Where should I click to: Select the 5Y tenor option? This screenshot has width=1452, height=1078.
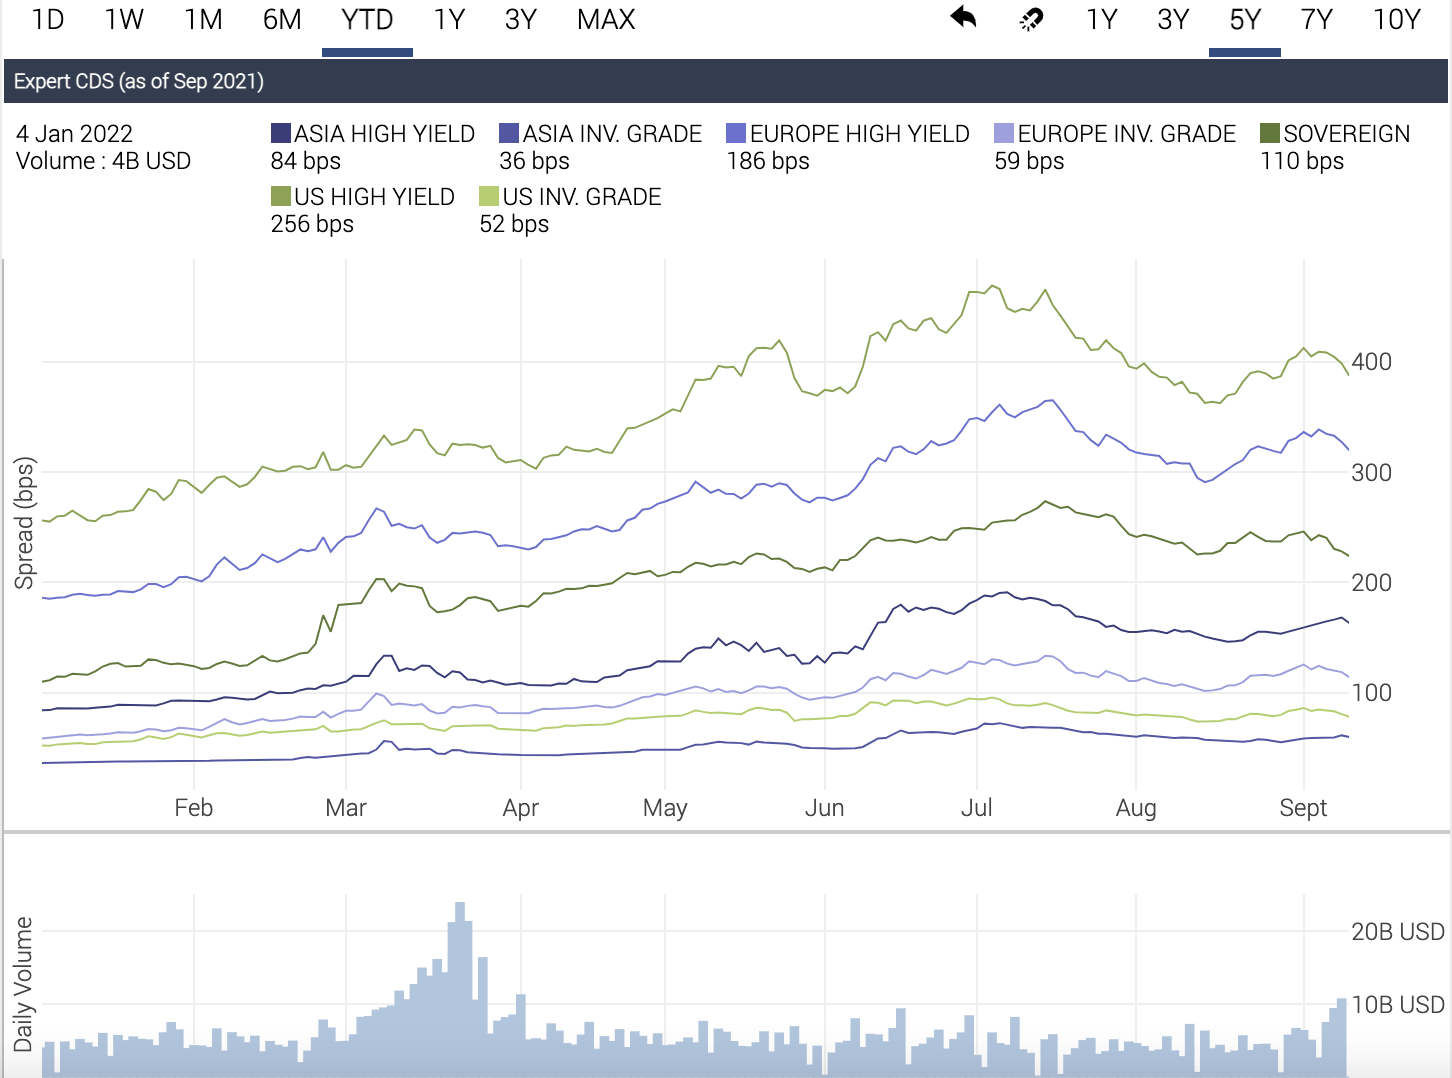point(1245,20)
